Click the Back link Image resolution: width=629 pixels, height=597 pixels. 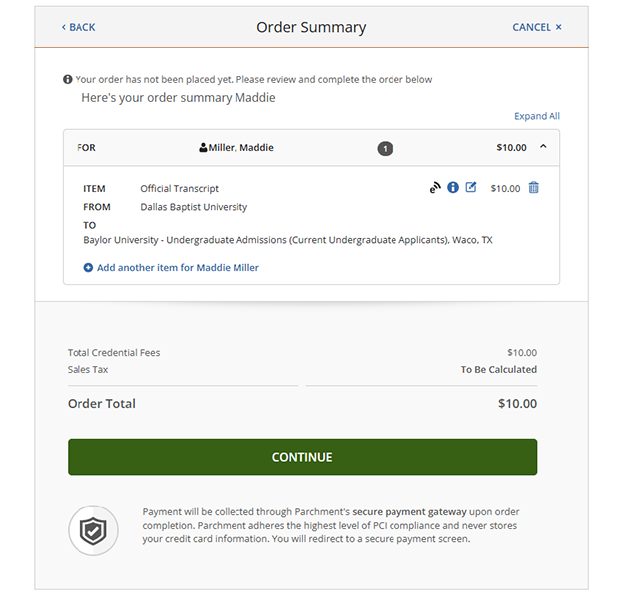[78, 27]
